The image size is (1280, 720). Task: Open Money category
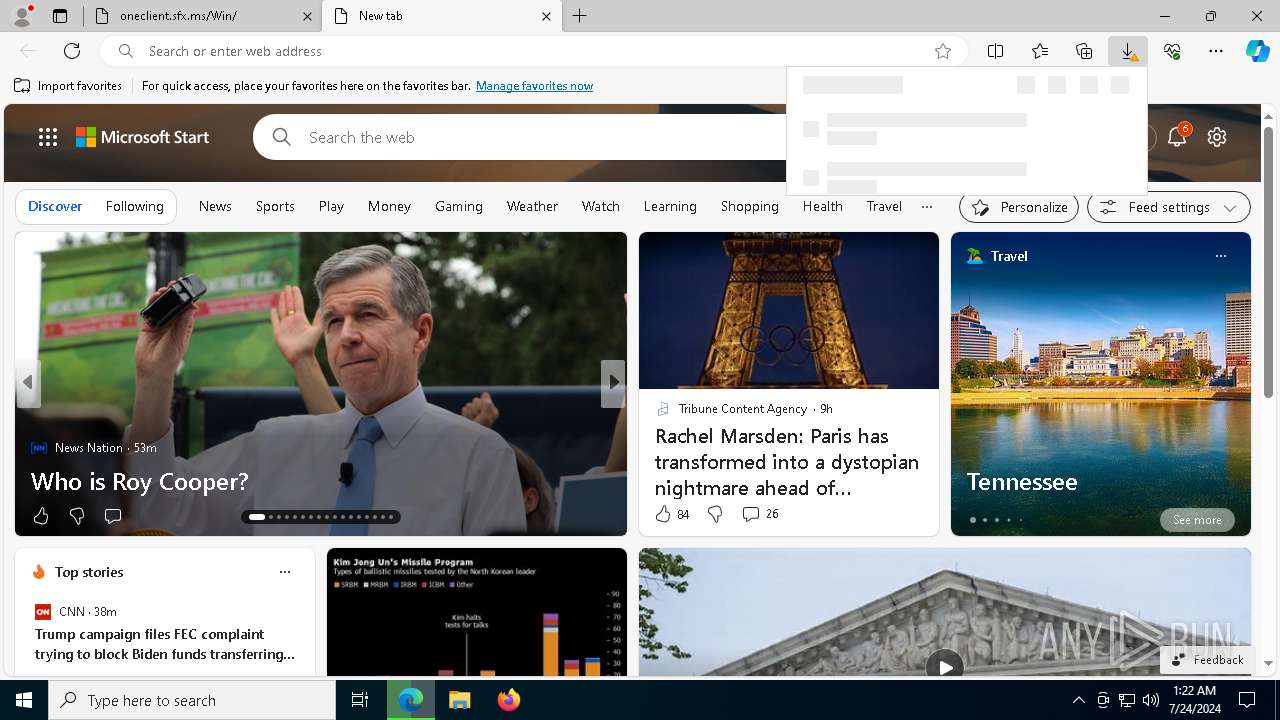[389, 206]
